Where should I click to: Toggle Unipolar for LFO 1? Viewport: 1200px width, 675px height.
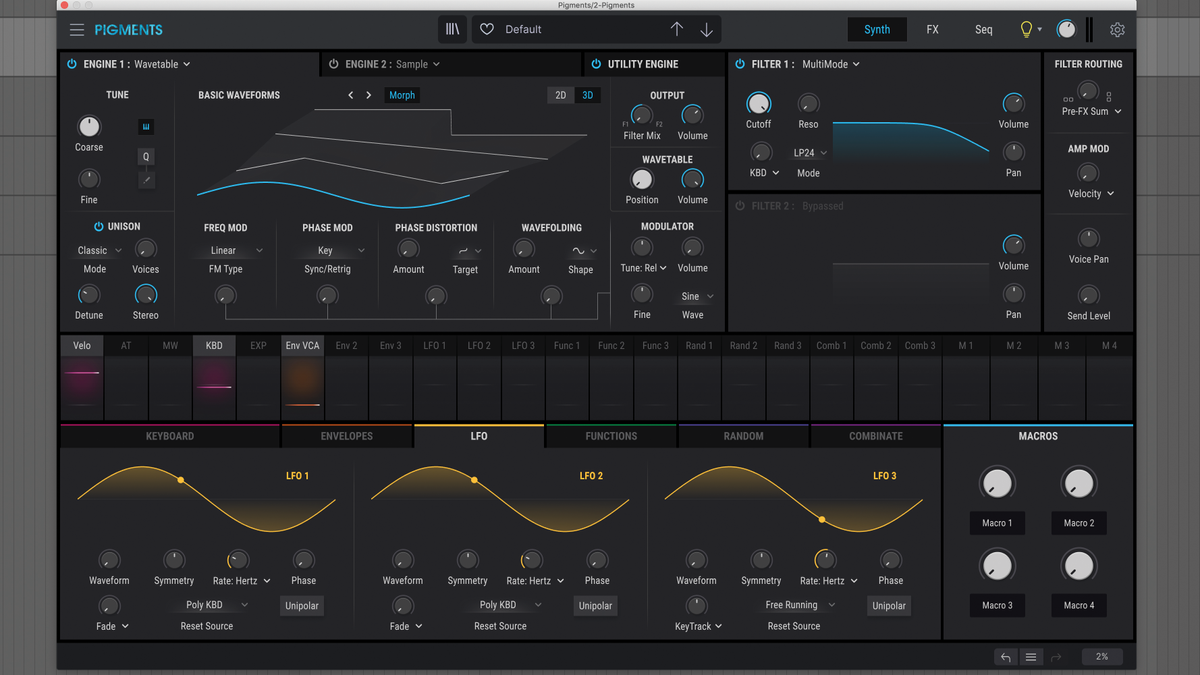coord(302,606)
